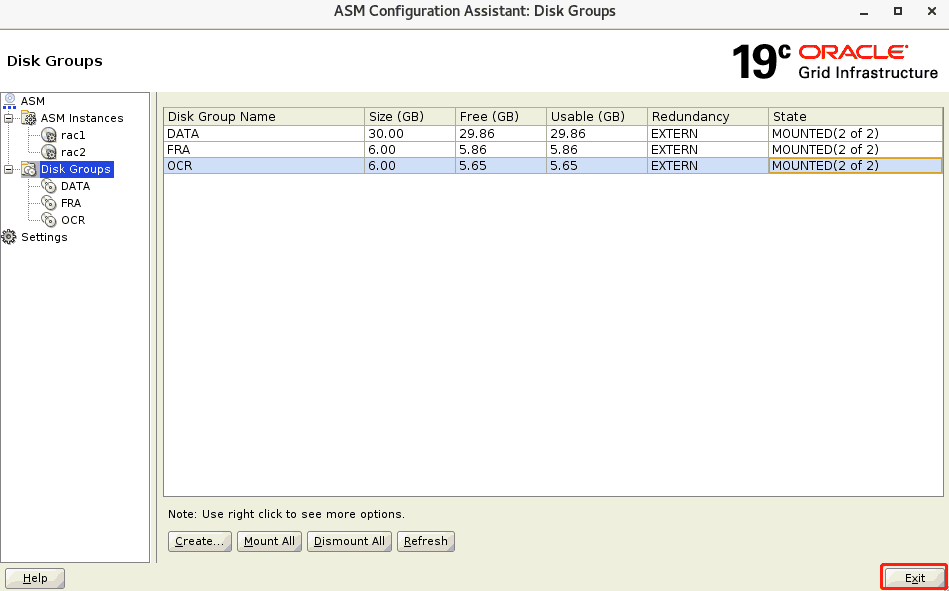Select DATA under Disk Groups tree

pos(76,186)
